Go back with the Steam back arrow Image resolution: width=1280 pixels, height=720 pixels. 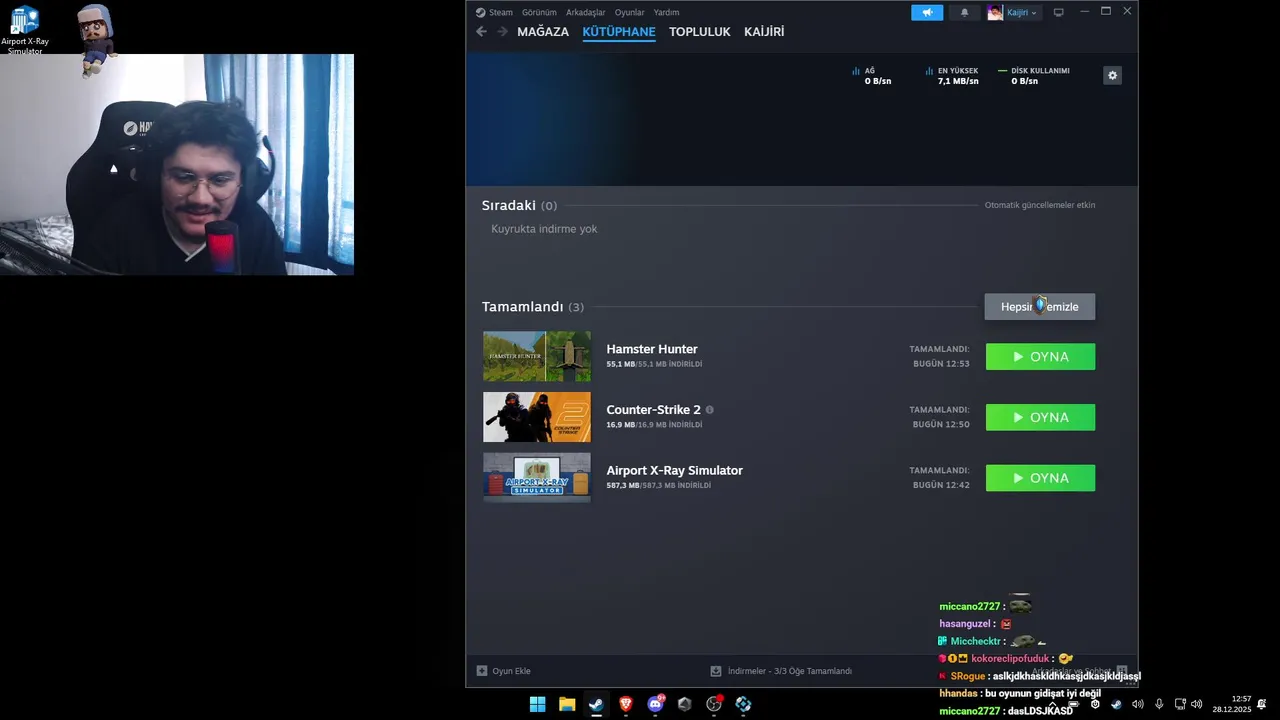point(481,32)
